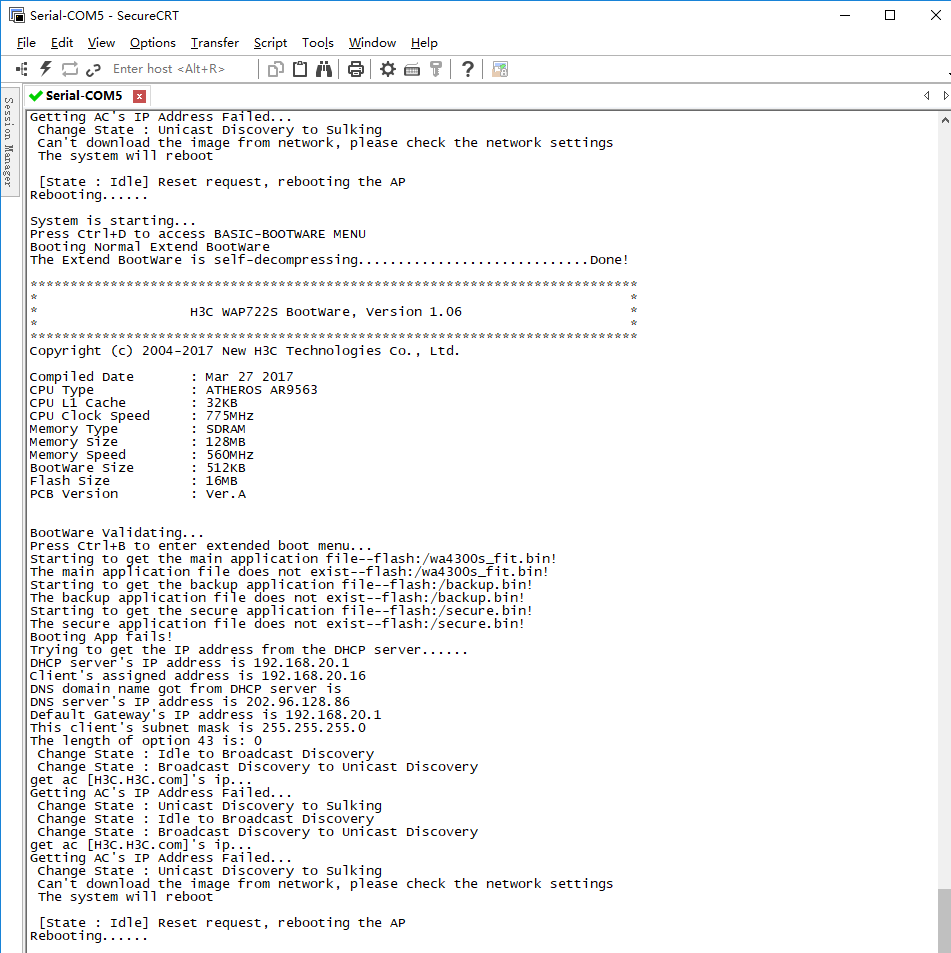Open the Session Manager connect icon
Viewport: 951px width, 953px height.
point(22,69)
